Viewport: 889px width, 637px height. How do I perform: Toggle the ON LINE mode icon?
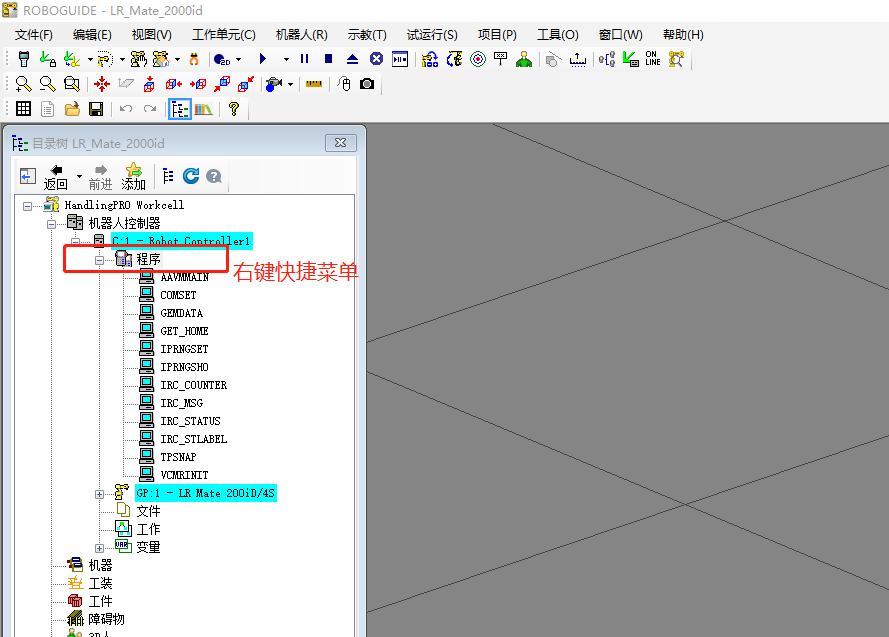coord(653,58)
